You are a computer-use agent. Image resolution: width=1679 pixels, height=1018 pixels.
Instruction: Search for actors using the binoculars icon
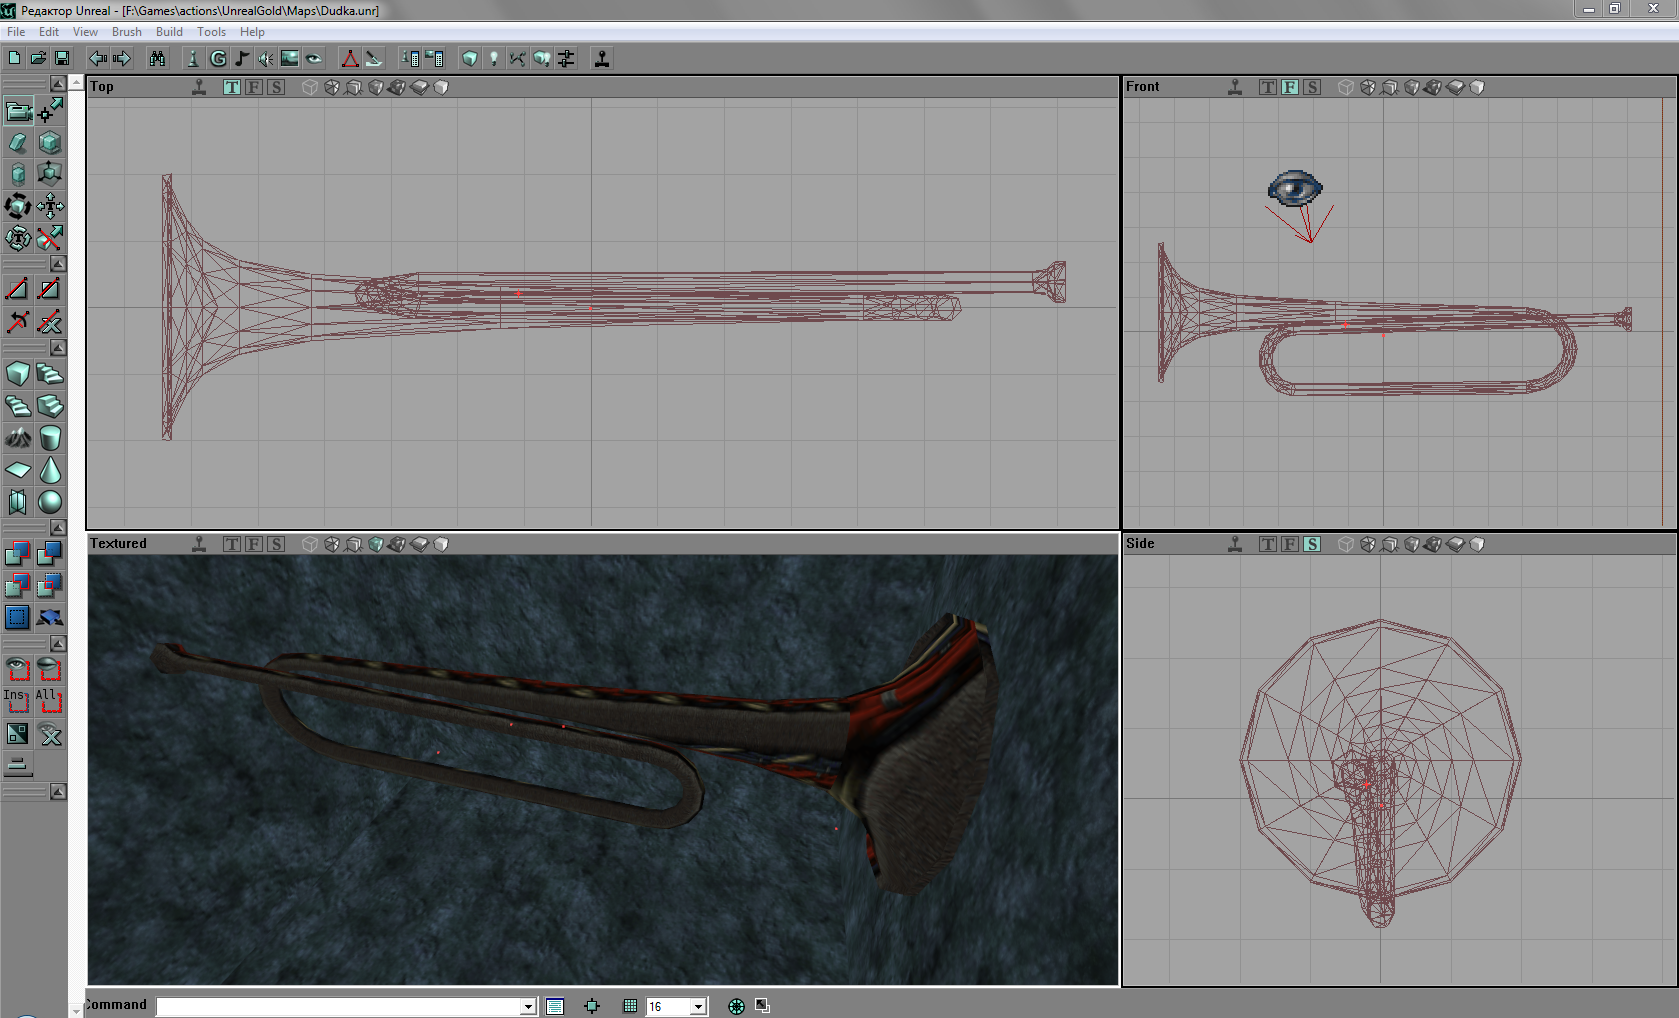click(158, 59)
